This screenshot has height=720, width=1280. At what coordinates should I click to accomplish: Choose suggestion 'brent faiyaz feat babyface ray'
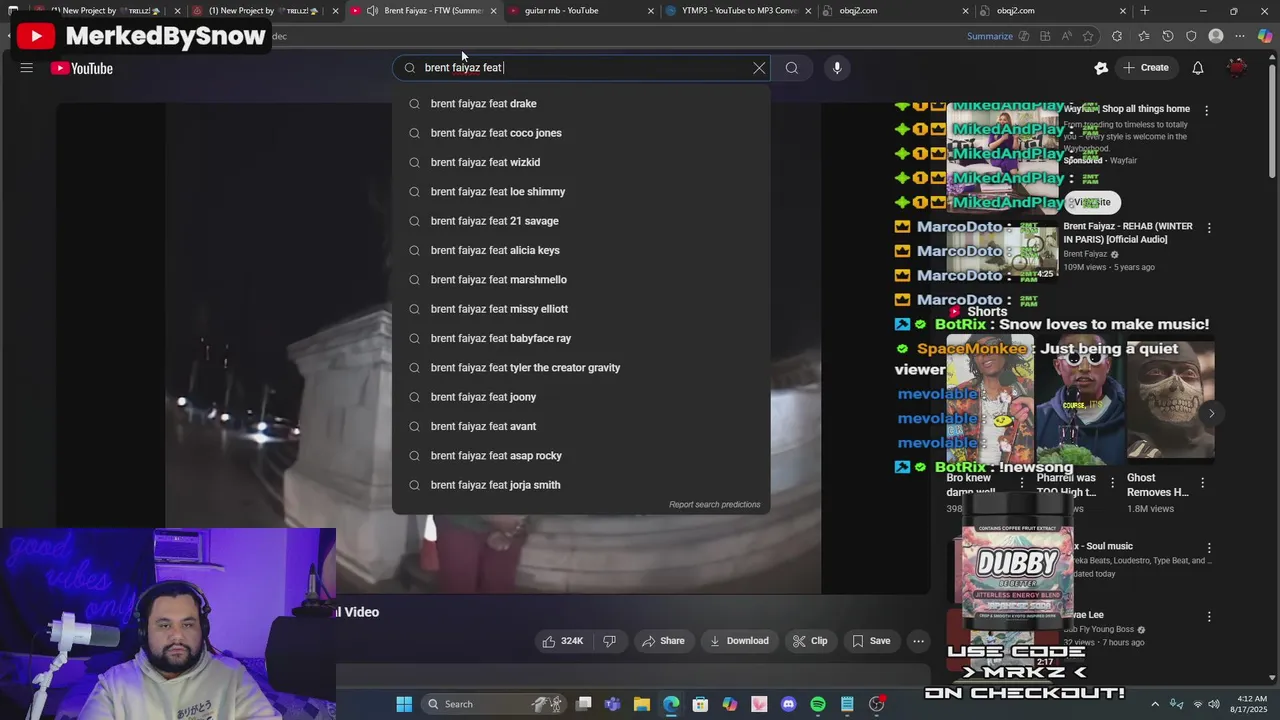click(x=581, y=338)
